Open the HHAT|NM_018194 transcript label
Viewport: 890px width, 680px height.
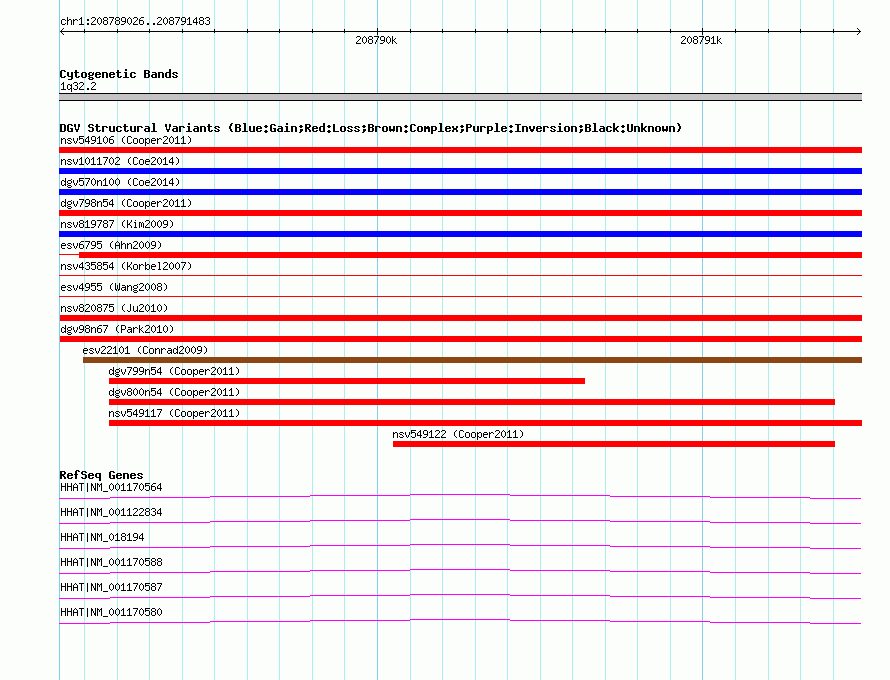pos(102,538)
